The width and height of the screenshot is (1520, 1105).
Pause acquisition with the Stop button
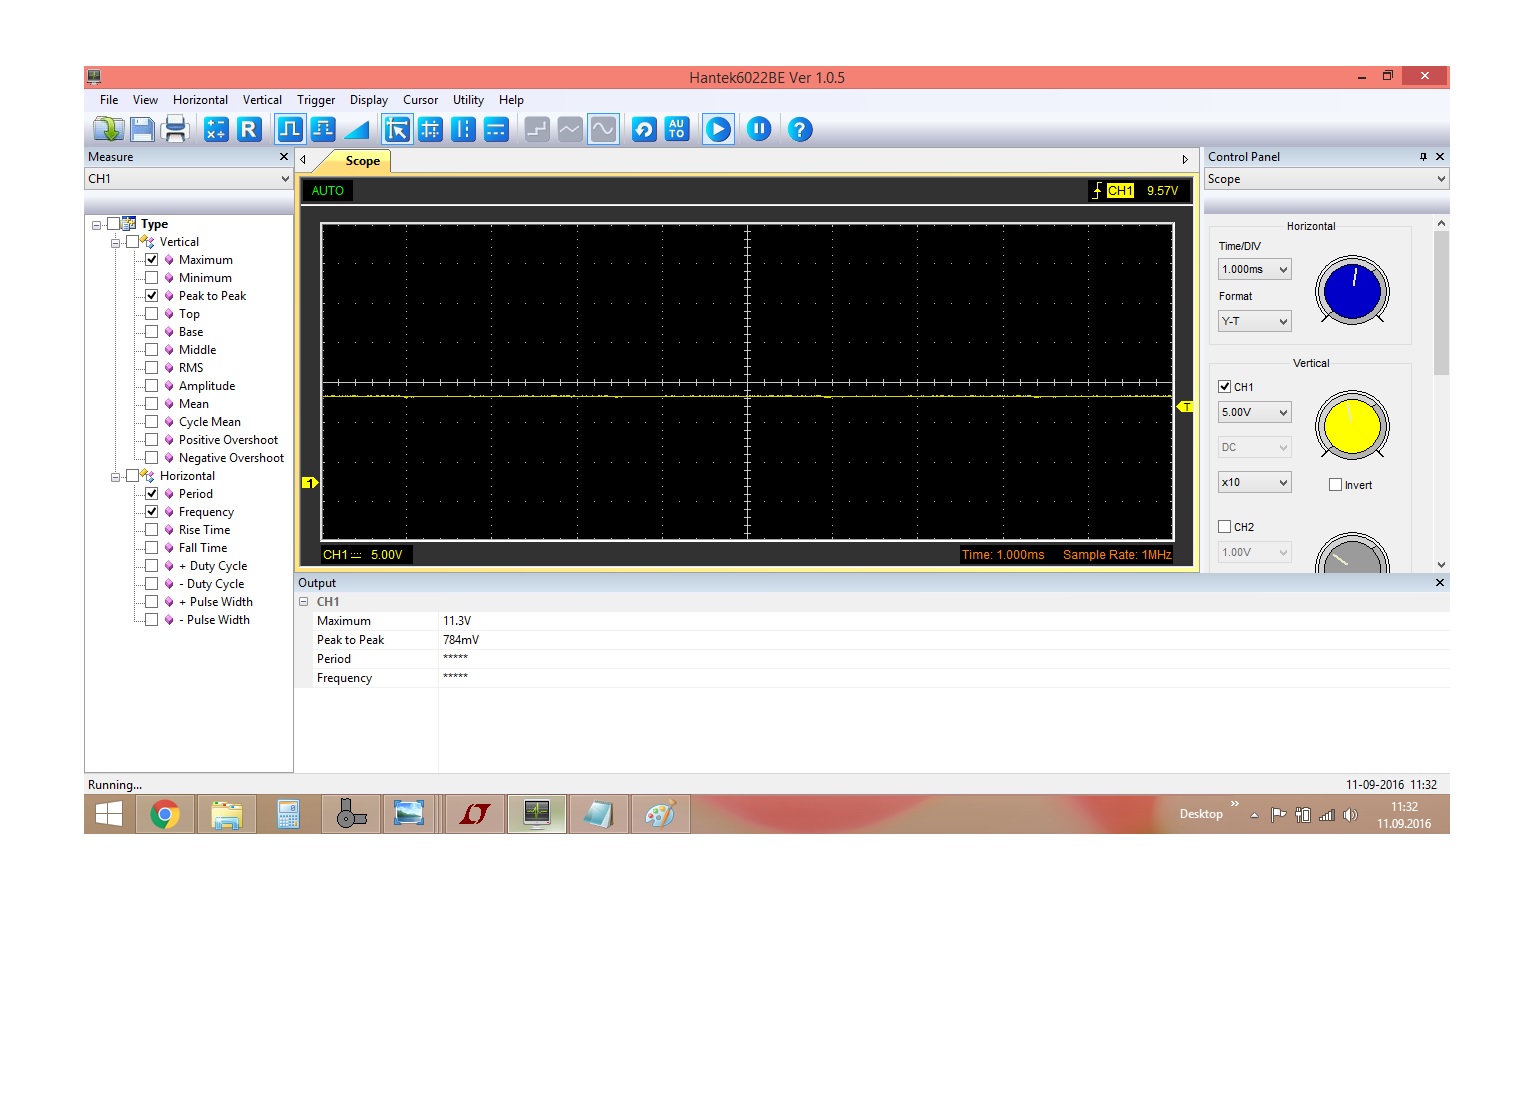click(x=759, y=129)
